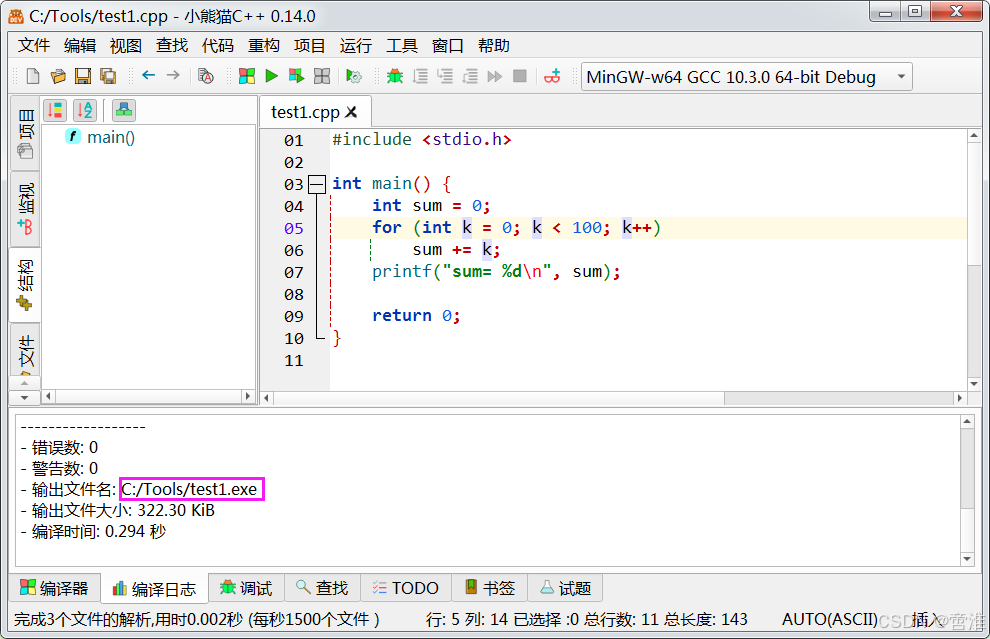Click '编译时间: 0.294 秒' log line

pyautogui.click(x=98, y=532)
